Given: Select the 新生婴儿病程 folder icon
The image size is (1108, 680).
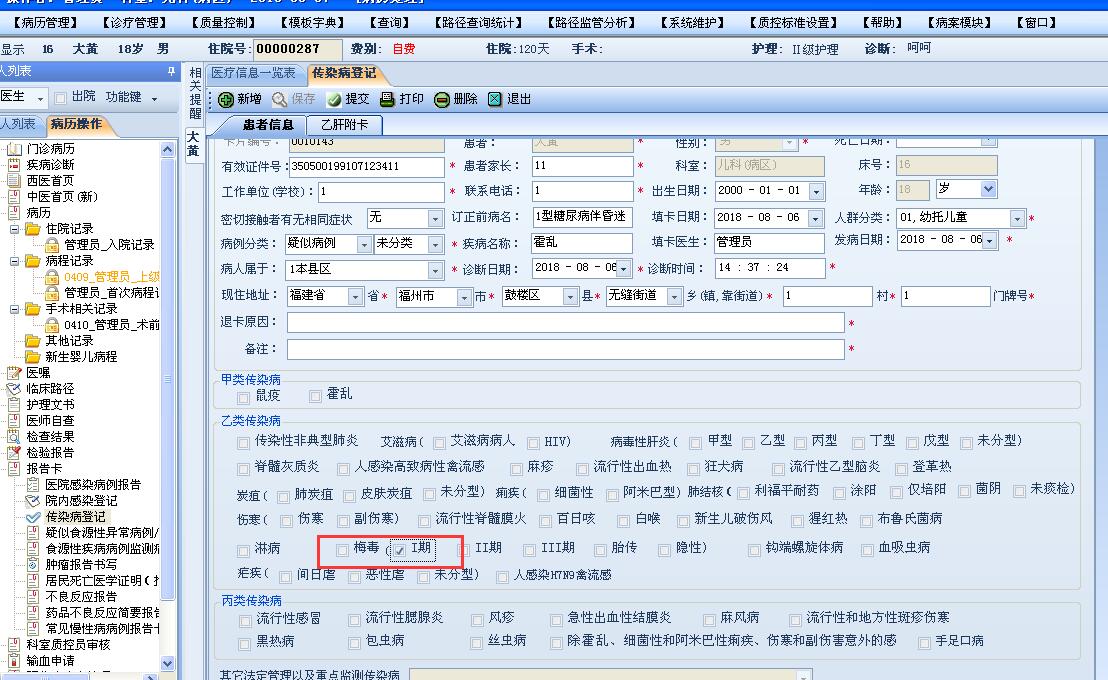Looking at the screenshot, I should tap(33, 357).
